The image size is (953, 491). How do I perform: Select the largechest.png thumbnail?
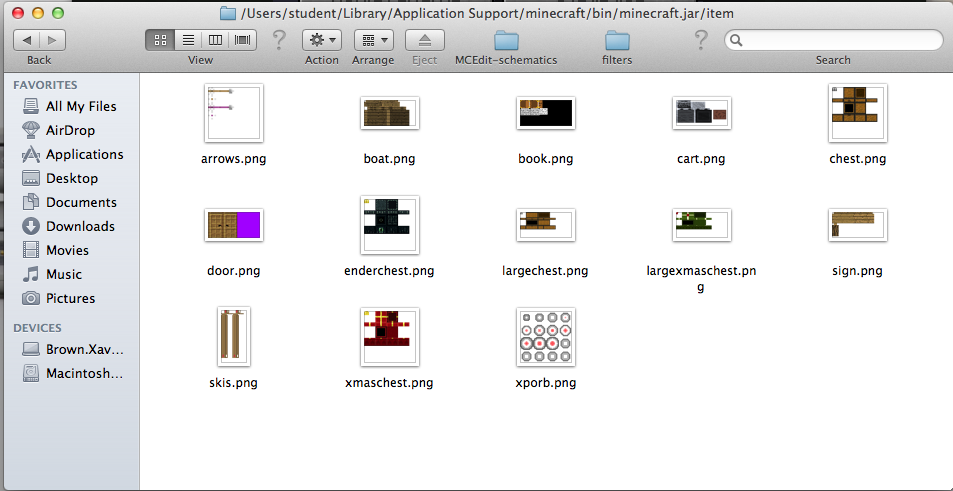click(546, 225)
